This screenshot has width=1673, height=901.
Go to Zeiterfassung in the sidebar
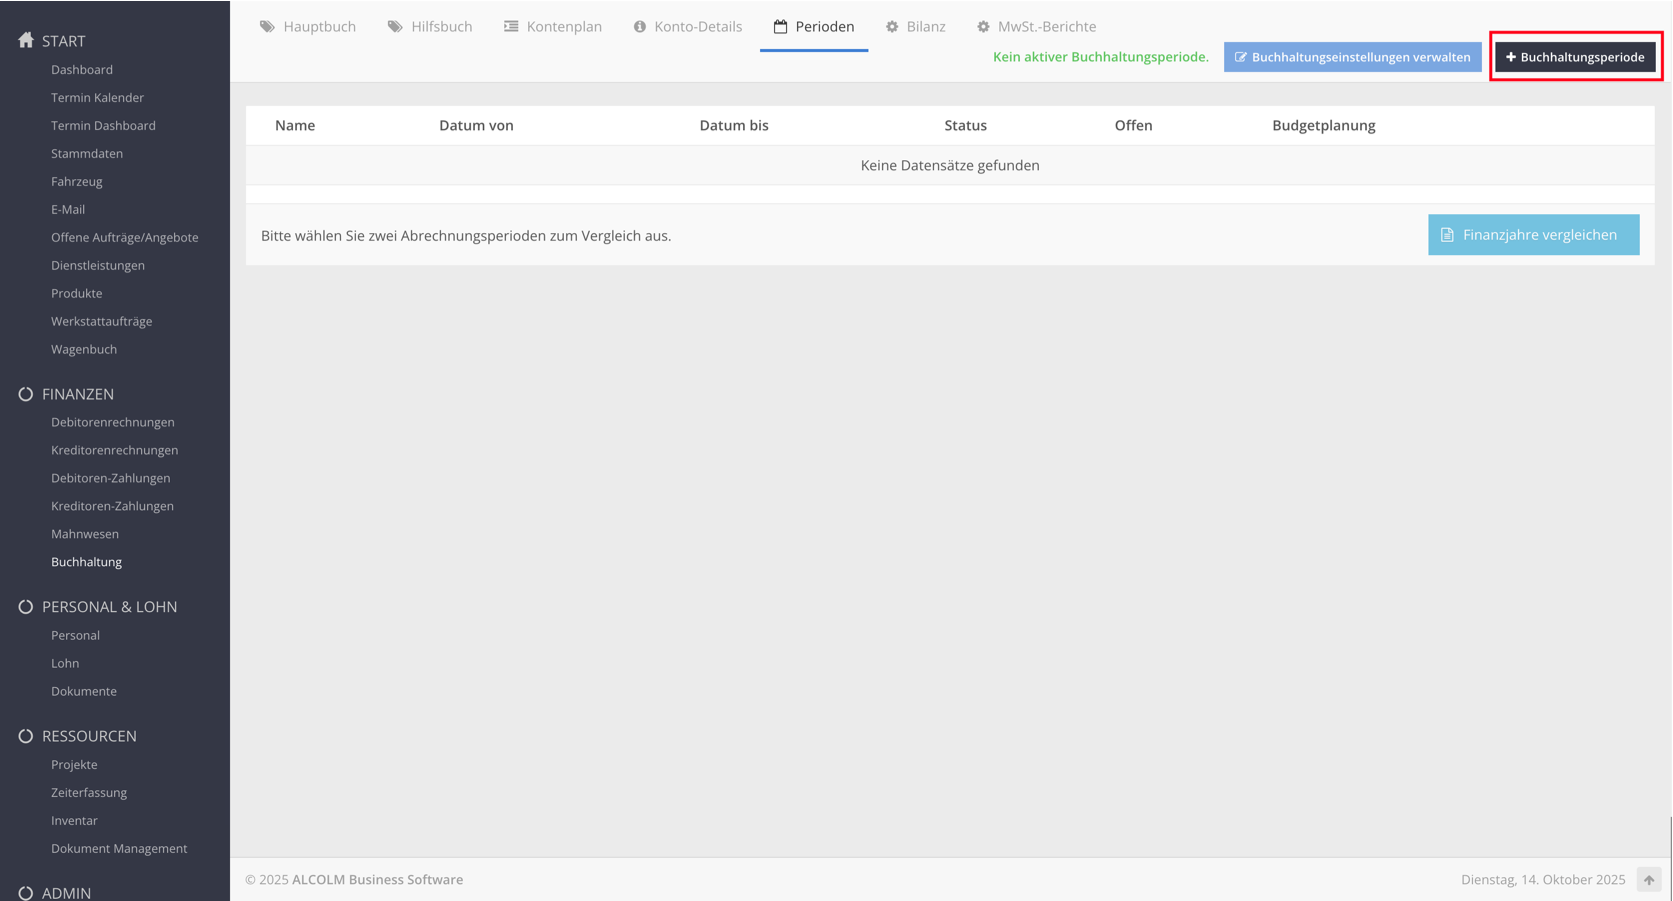click(x=89, y=792)
